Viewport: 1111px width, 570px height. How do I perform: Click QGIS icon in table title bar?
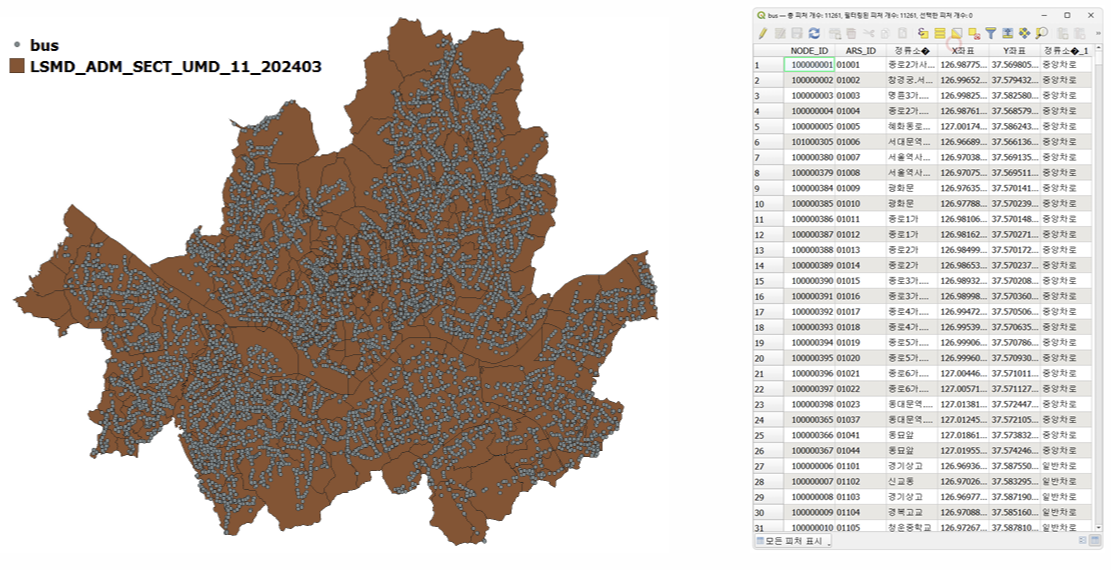(761, 15)
